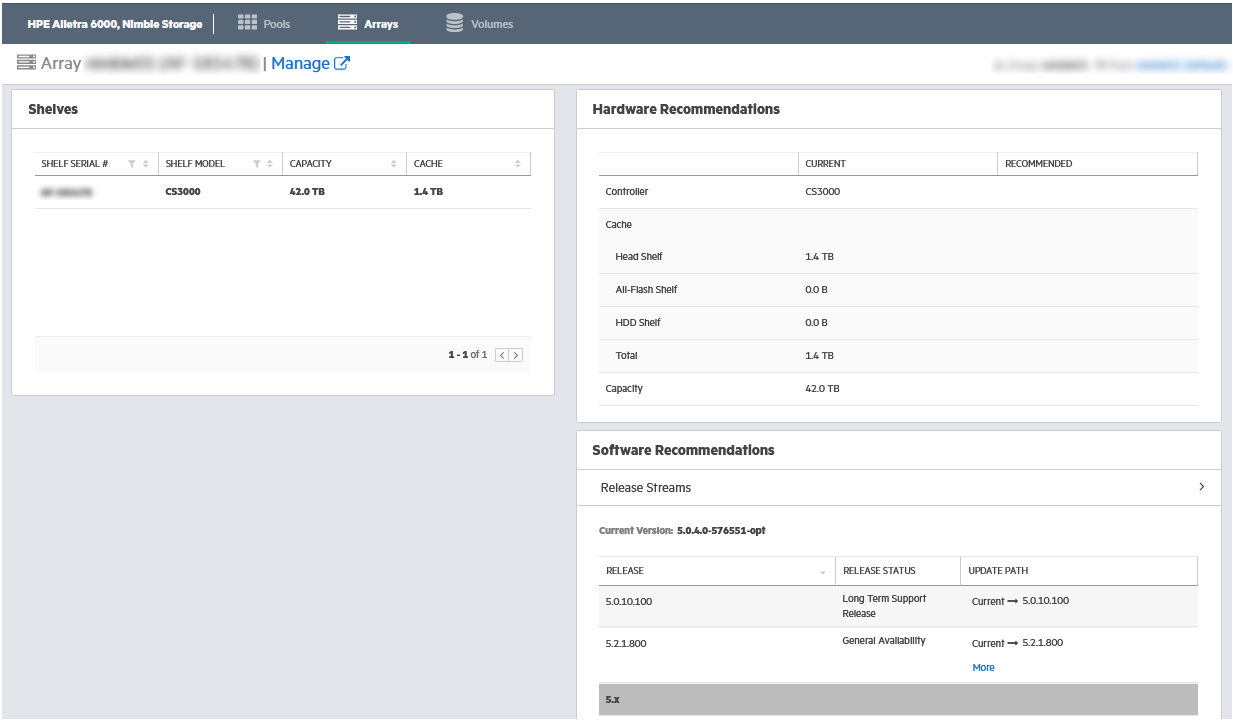
Task: Open the Shelf Model column filter
Action: click(256, 164)
